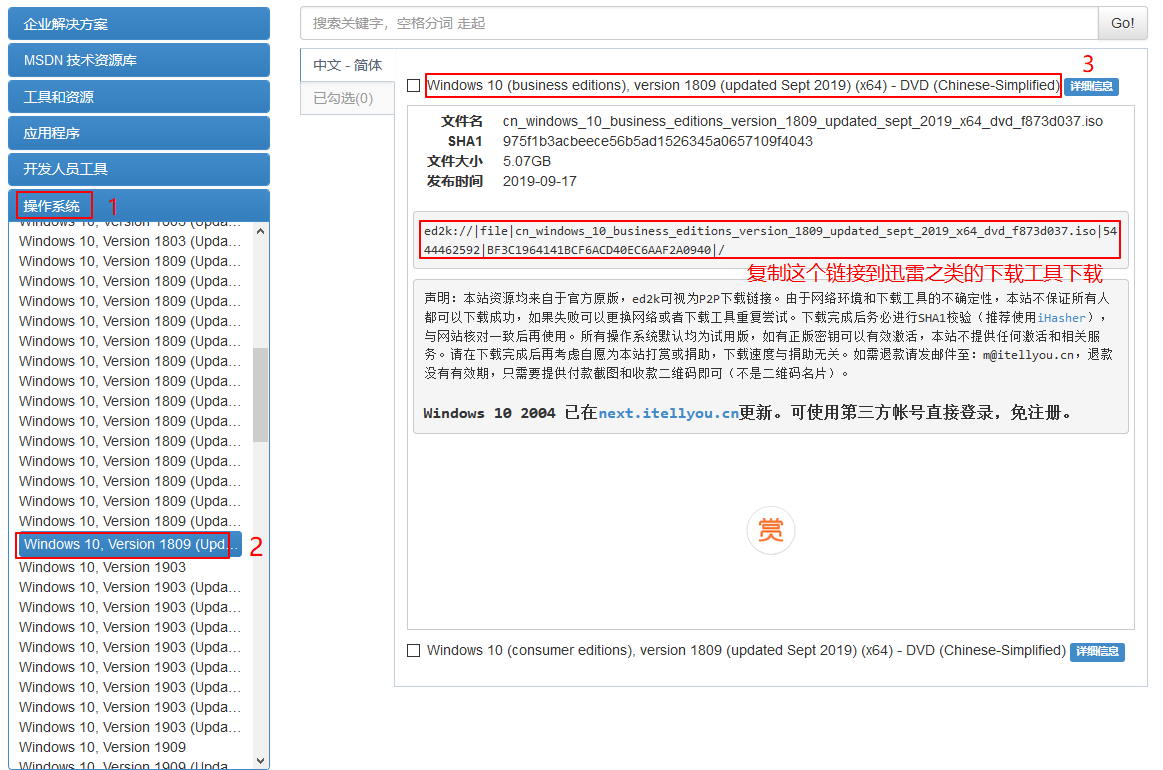The image size is (1163, 770).
Task: Click the Go! search button
Action: click(x=1122, y=23)
